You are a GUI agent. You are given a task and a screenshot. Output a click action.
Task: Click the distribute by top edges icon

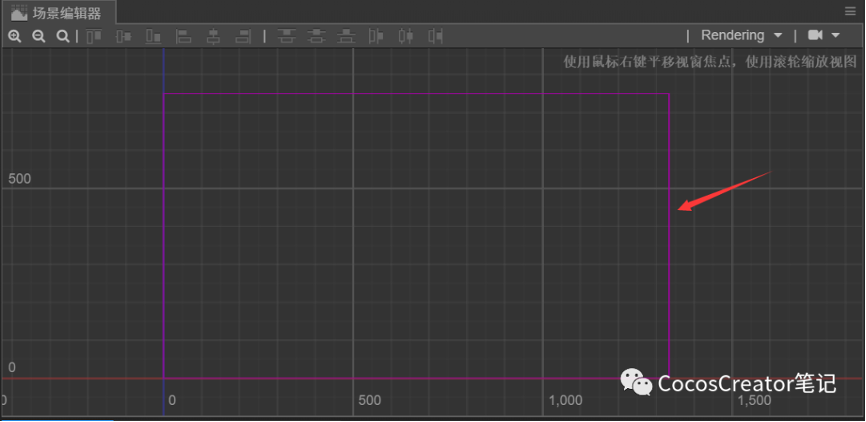point(287,36)
